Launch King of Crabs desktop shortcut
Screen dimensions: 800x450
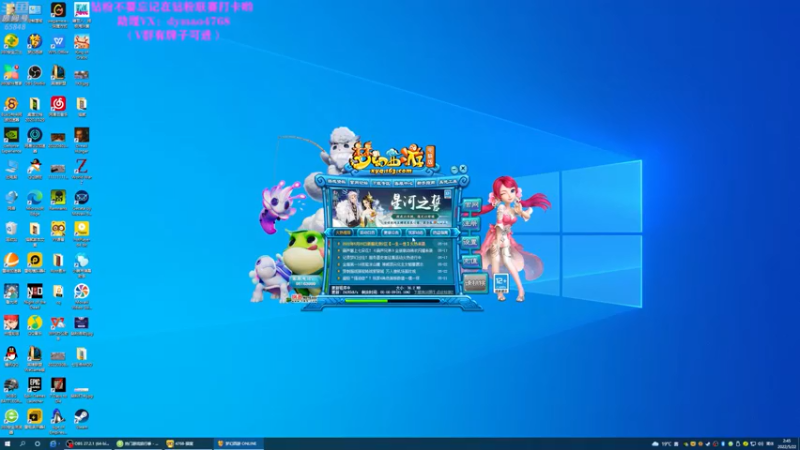click(82, 46)
